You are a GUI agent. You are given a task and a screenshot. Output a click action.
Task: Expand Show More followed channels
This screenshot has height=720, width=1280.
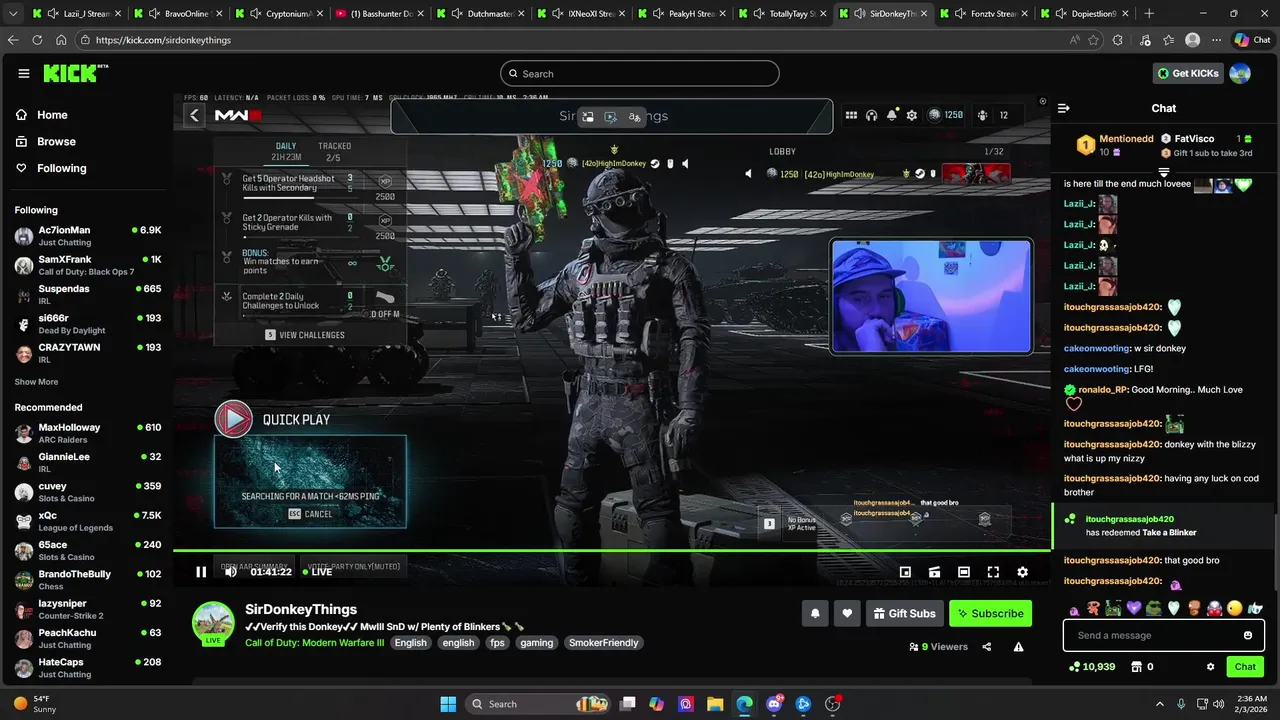click(36, 382)
